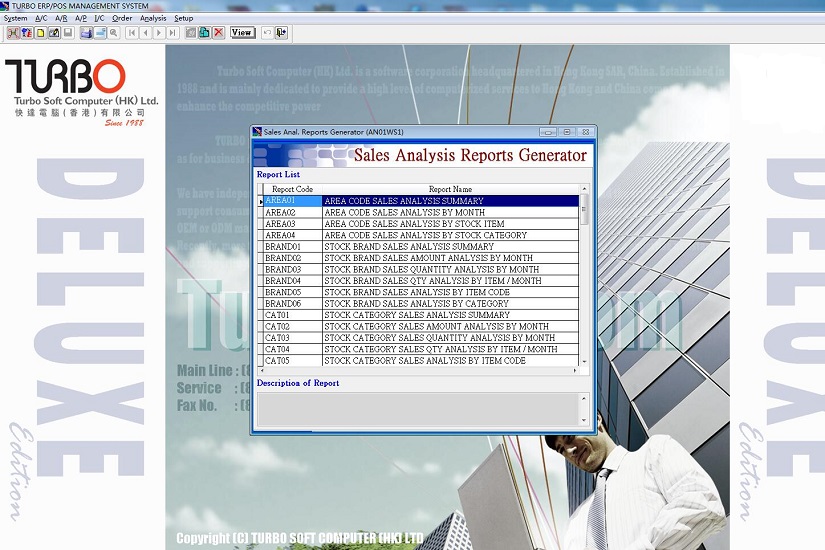Click Description of Report text box
This screenshot has height=550, width=825.
(x=419, y=409)
